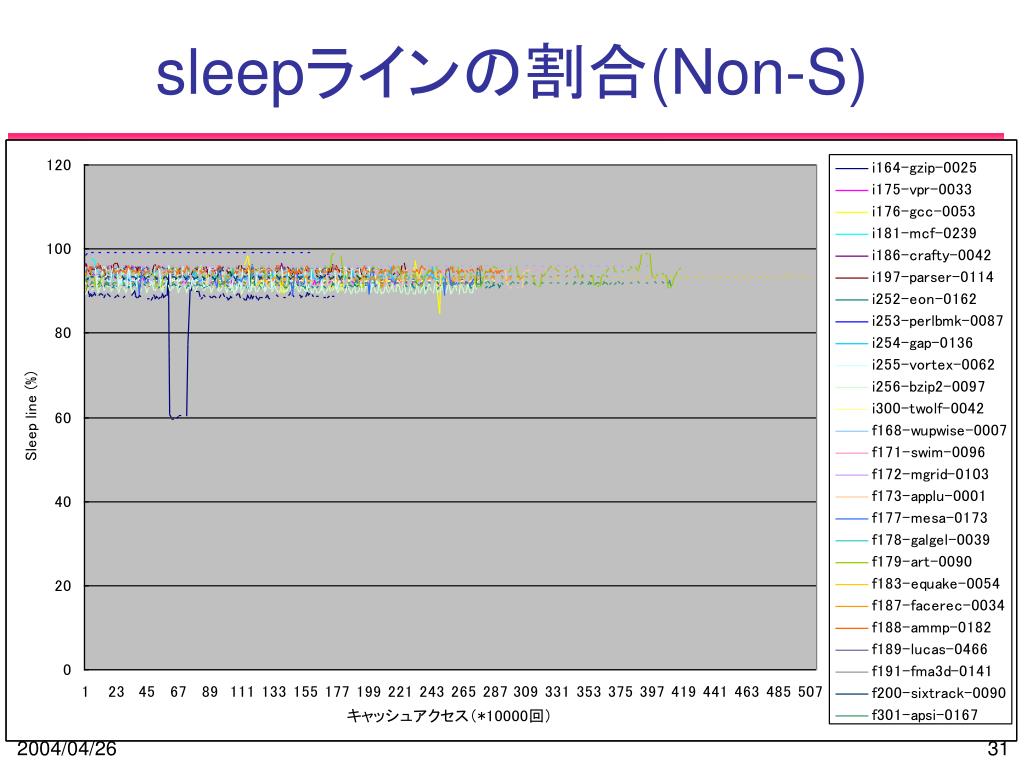The height and width of the screenshot is (768, 1024).
Task: Click y-axis value 0
Action: [67, 670]
